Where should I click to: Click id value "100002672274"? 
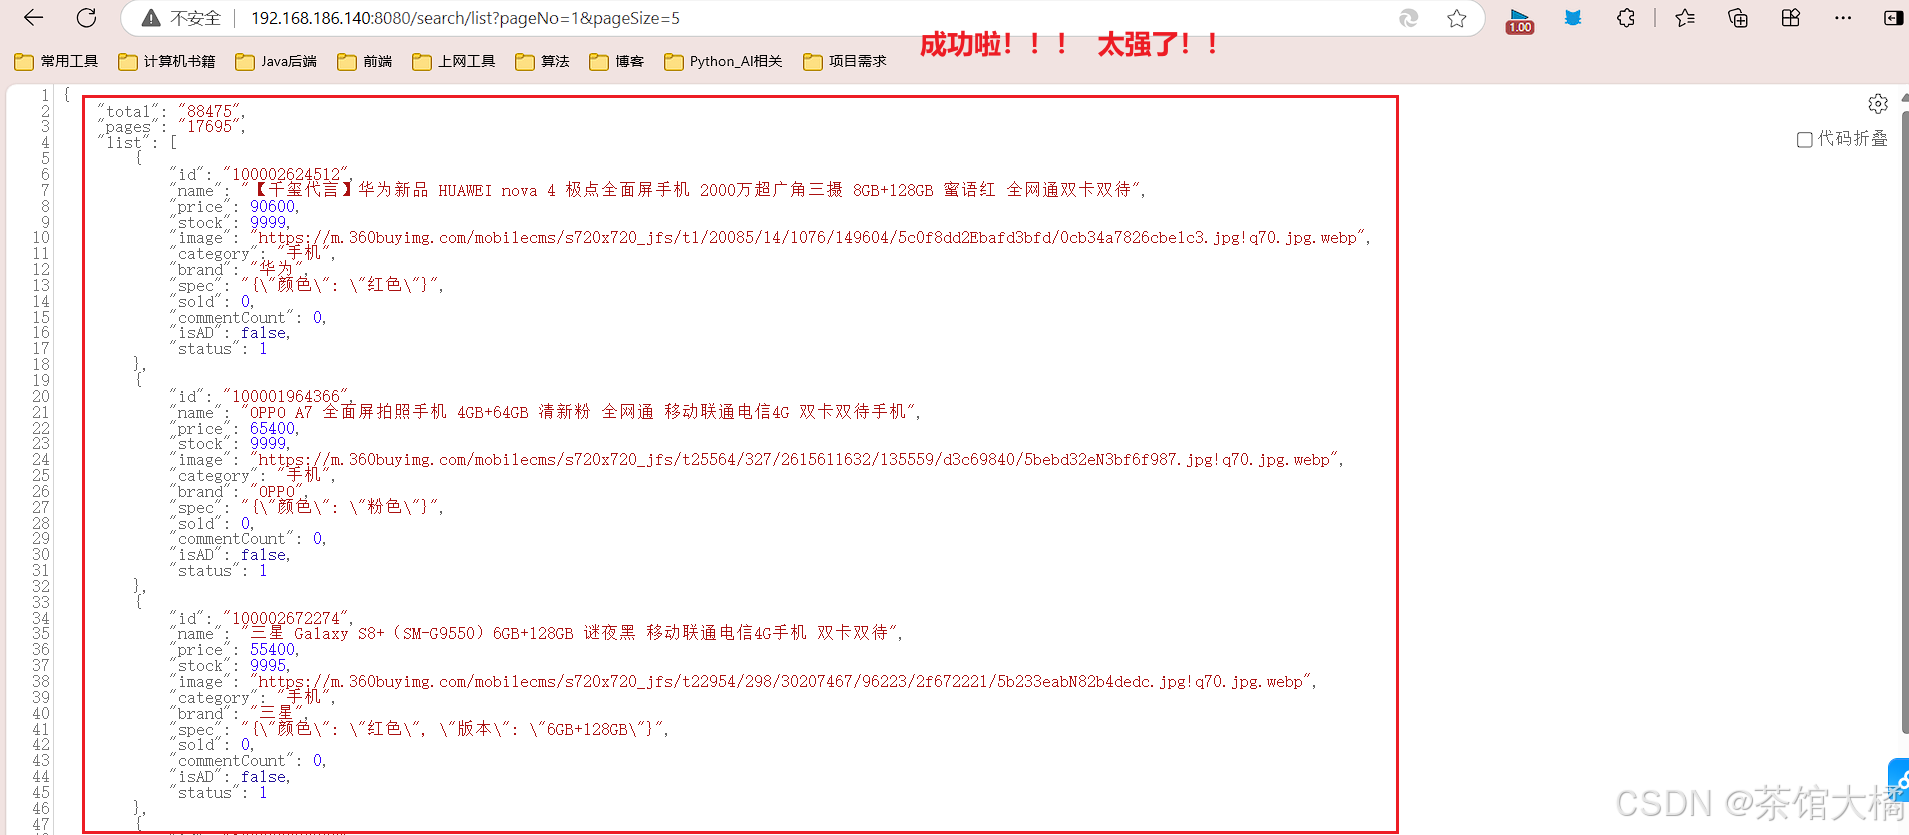(286, 618)
